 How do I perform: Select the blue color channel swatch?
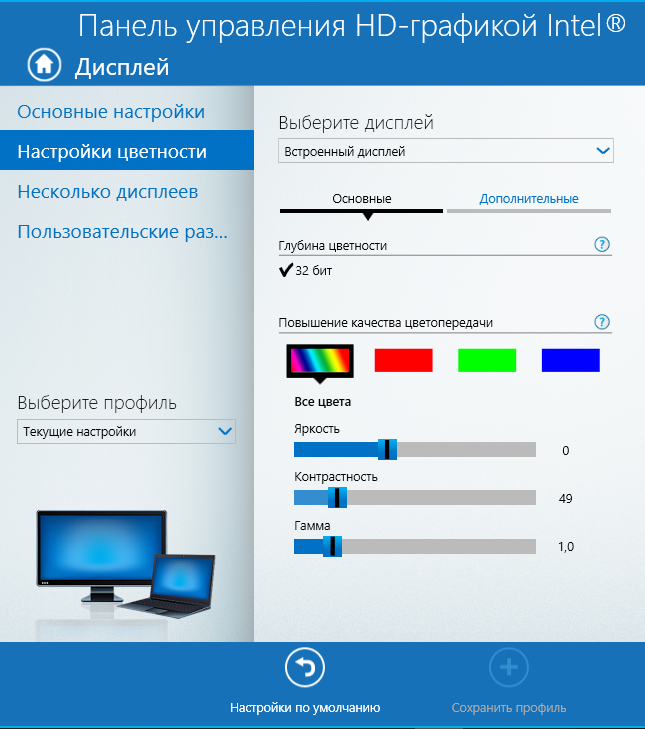[x=570, y=360]
